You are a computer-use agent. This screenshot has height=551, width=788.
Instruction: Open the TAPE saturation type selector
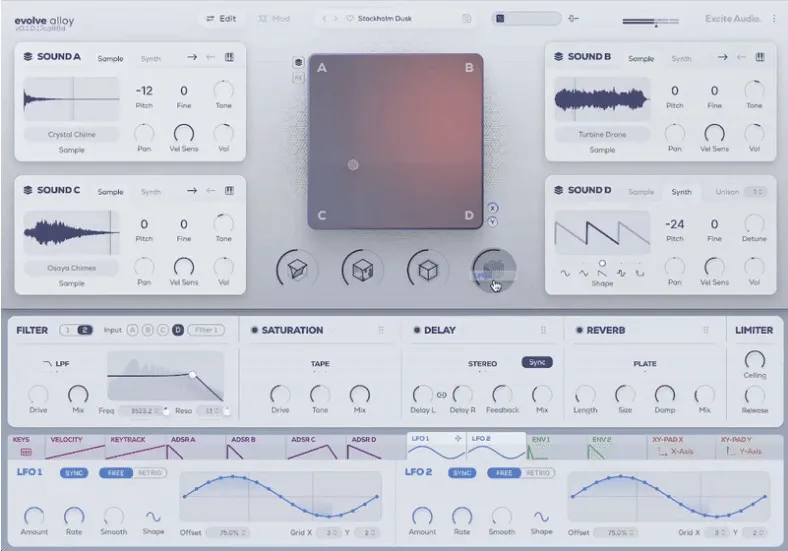click(320, 363)
